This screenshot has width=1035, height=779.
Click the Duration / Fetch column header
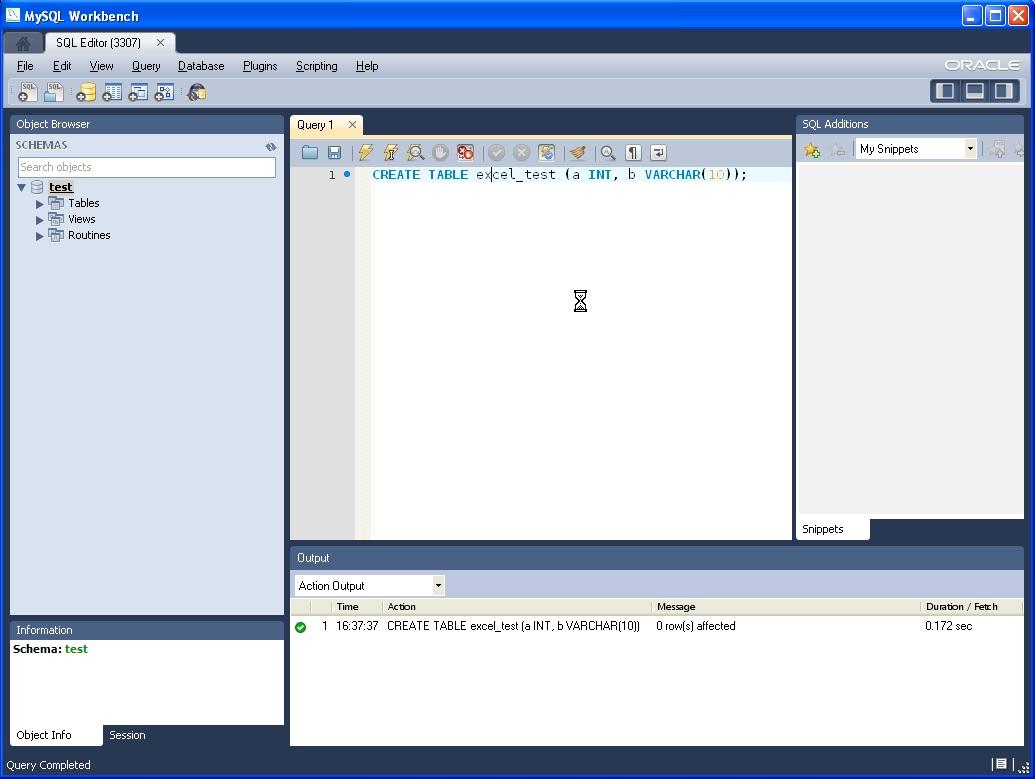pos(962,607)
